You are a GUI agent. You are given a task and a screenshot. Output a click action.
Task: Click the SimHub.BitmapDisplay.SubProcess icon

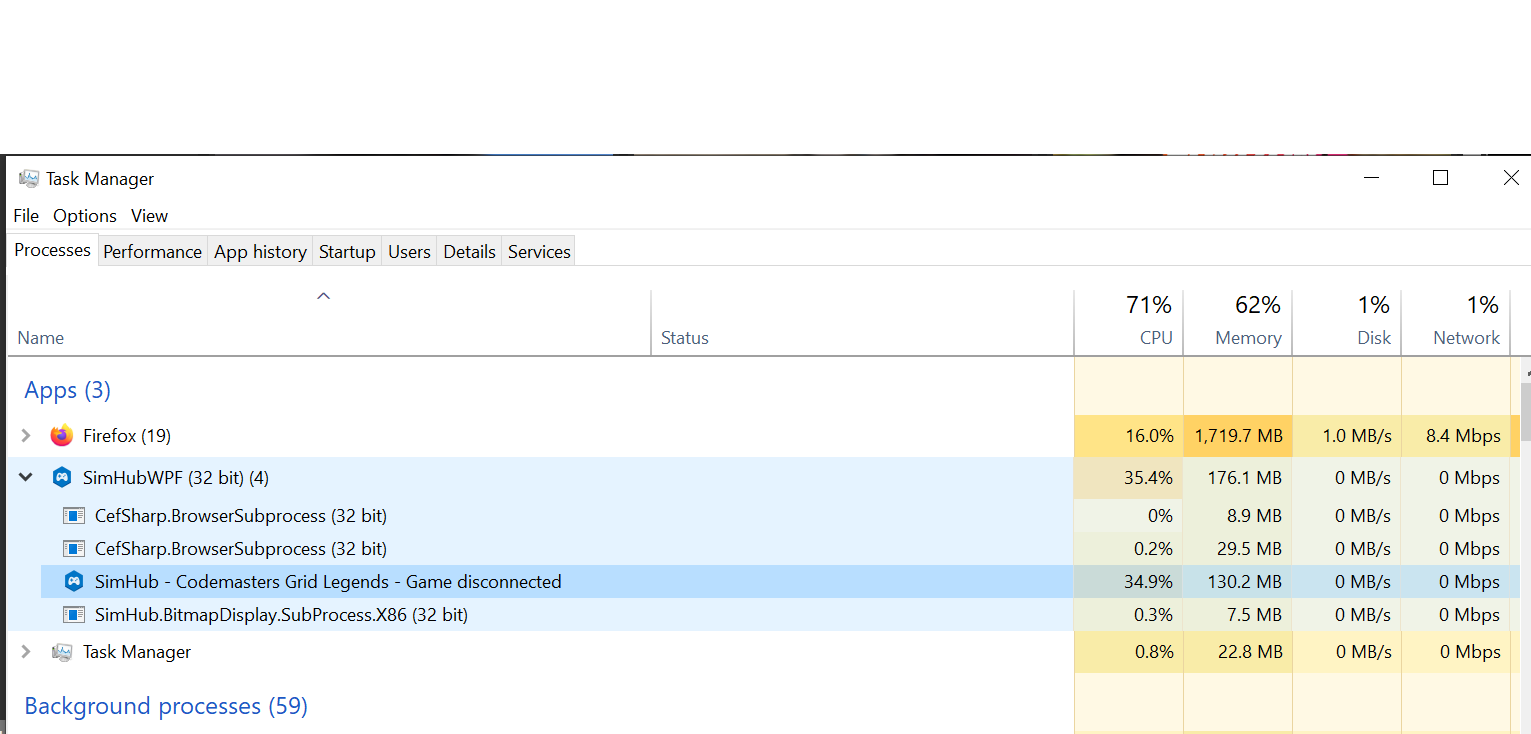pyautogui.click(x=74, y=614)
